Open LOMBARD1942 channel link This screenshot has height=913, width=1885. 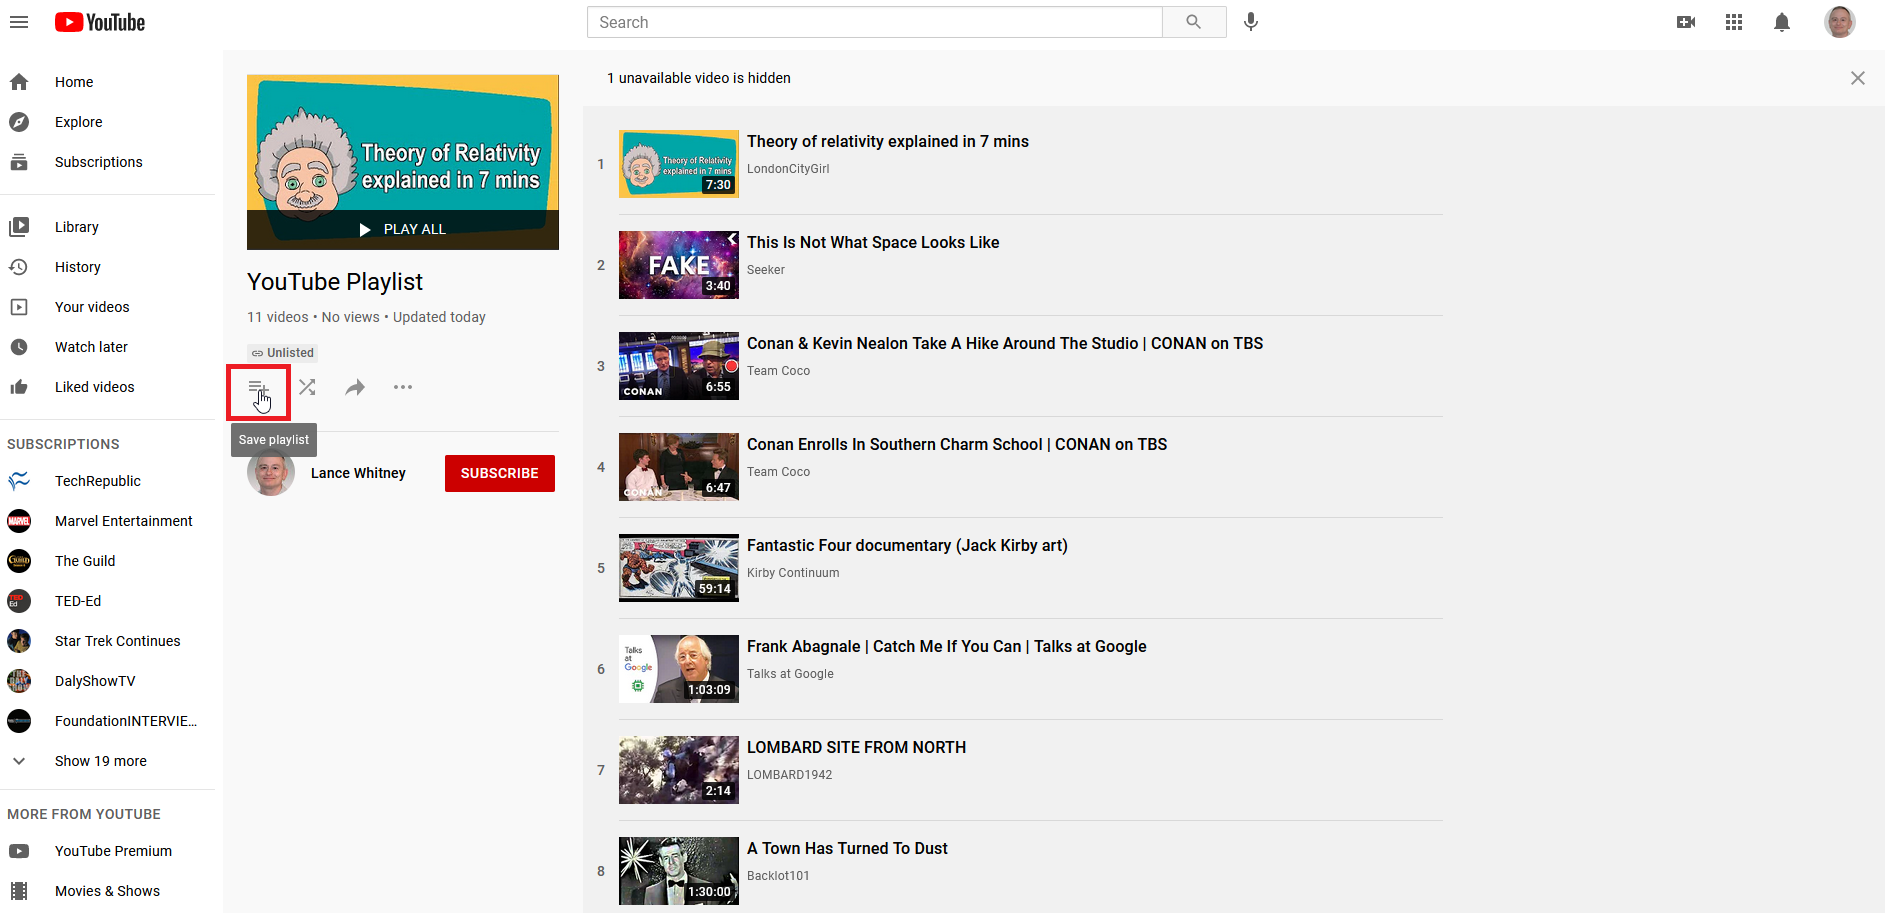(x=789, y=775)
